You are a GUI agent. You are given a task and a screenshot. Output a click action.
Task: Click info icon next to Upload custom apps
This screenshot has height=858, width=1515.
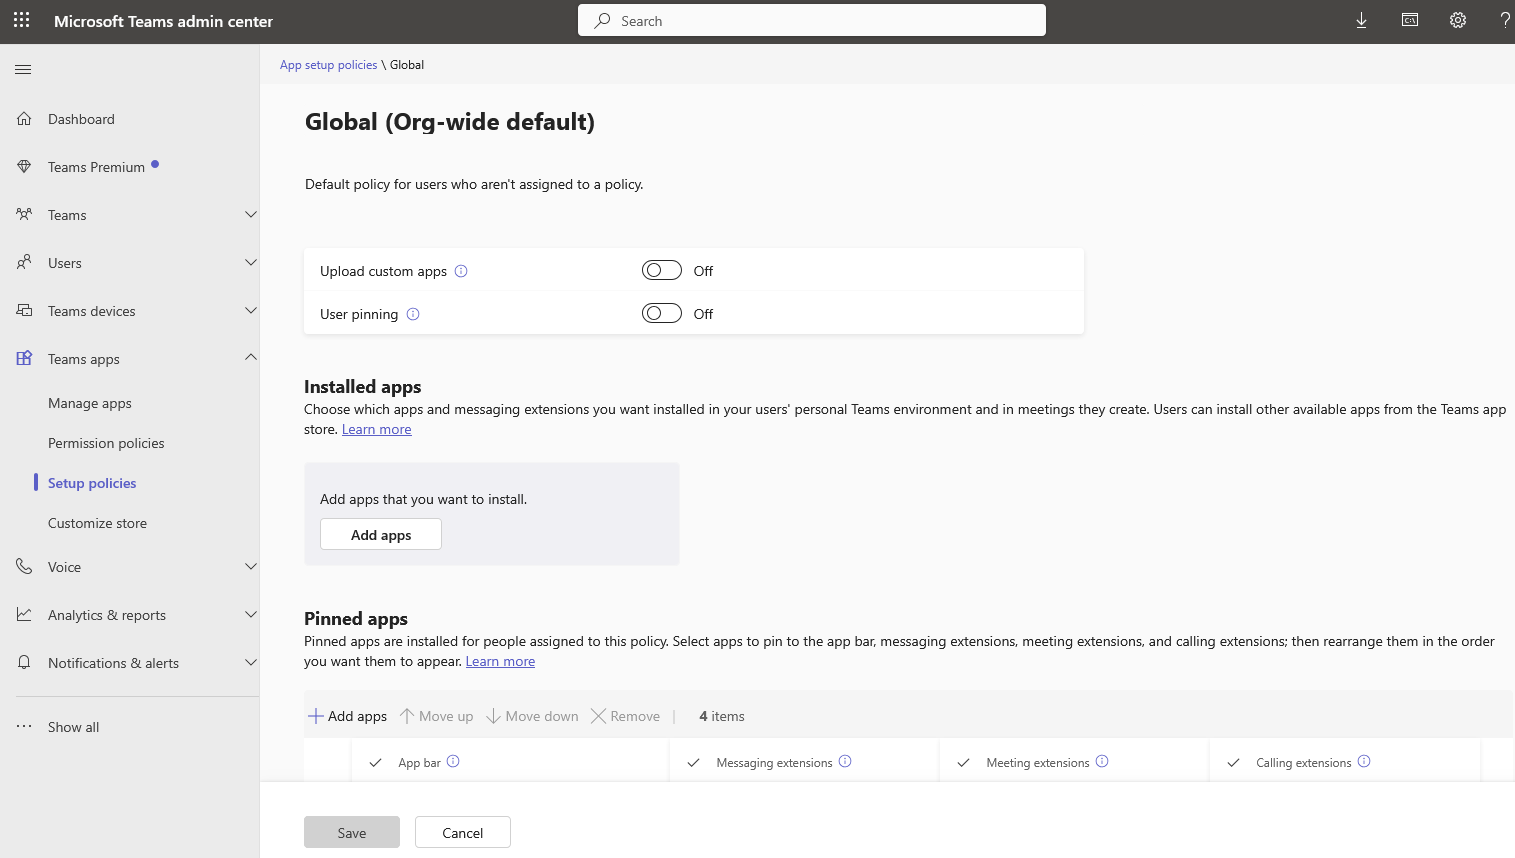[x=461, y=271]
